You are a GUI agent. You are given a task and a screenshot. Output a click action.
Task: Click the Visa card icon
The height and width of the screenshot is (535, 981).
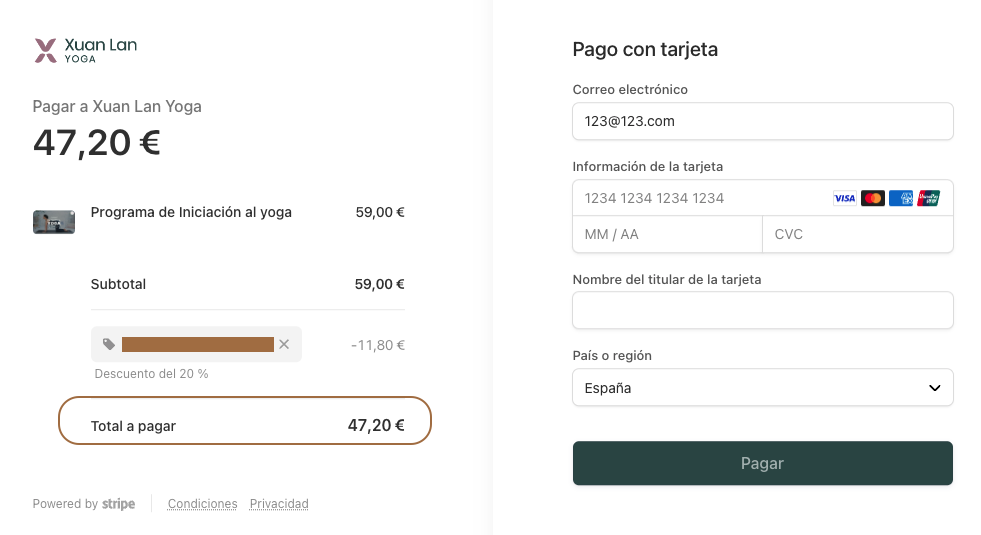[x=845, y=198]
